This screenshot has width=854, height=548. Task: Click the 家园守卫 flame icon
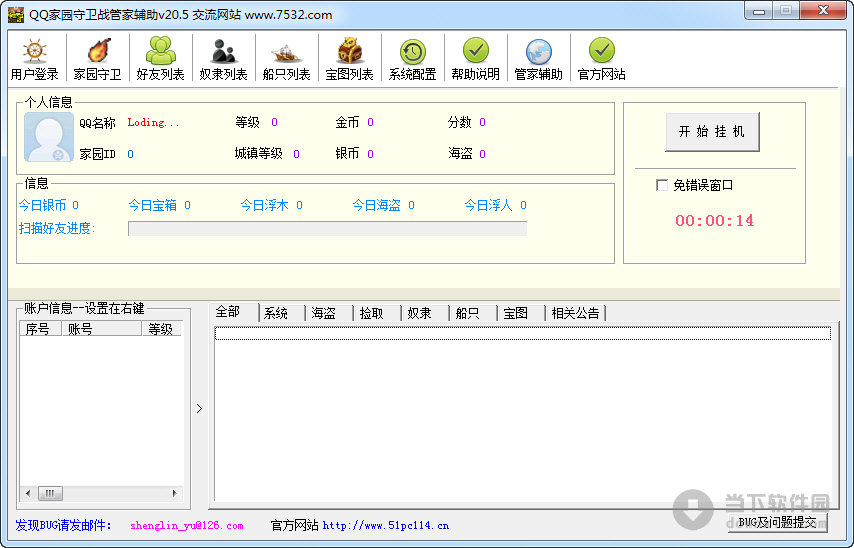click(97, 60)
